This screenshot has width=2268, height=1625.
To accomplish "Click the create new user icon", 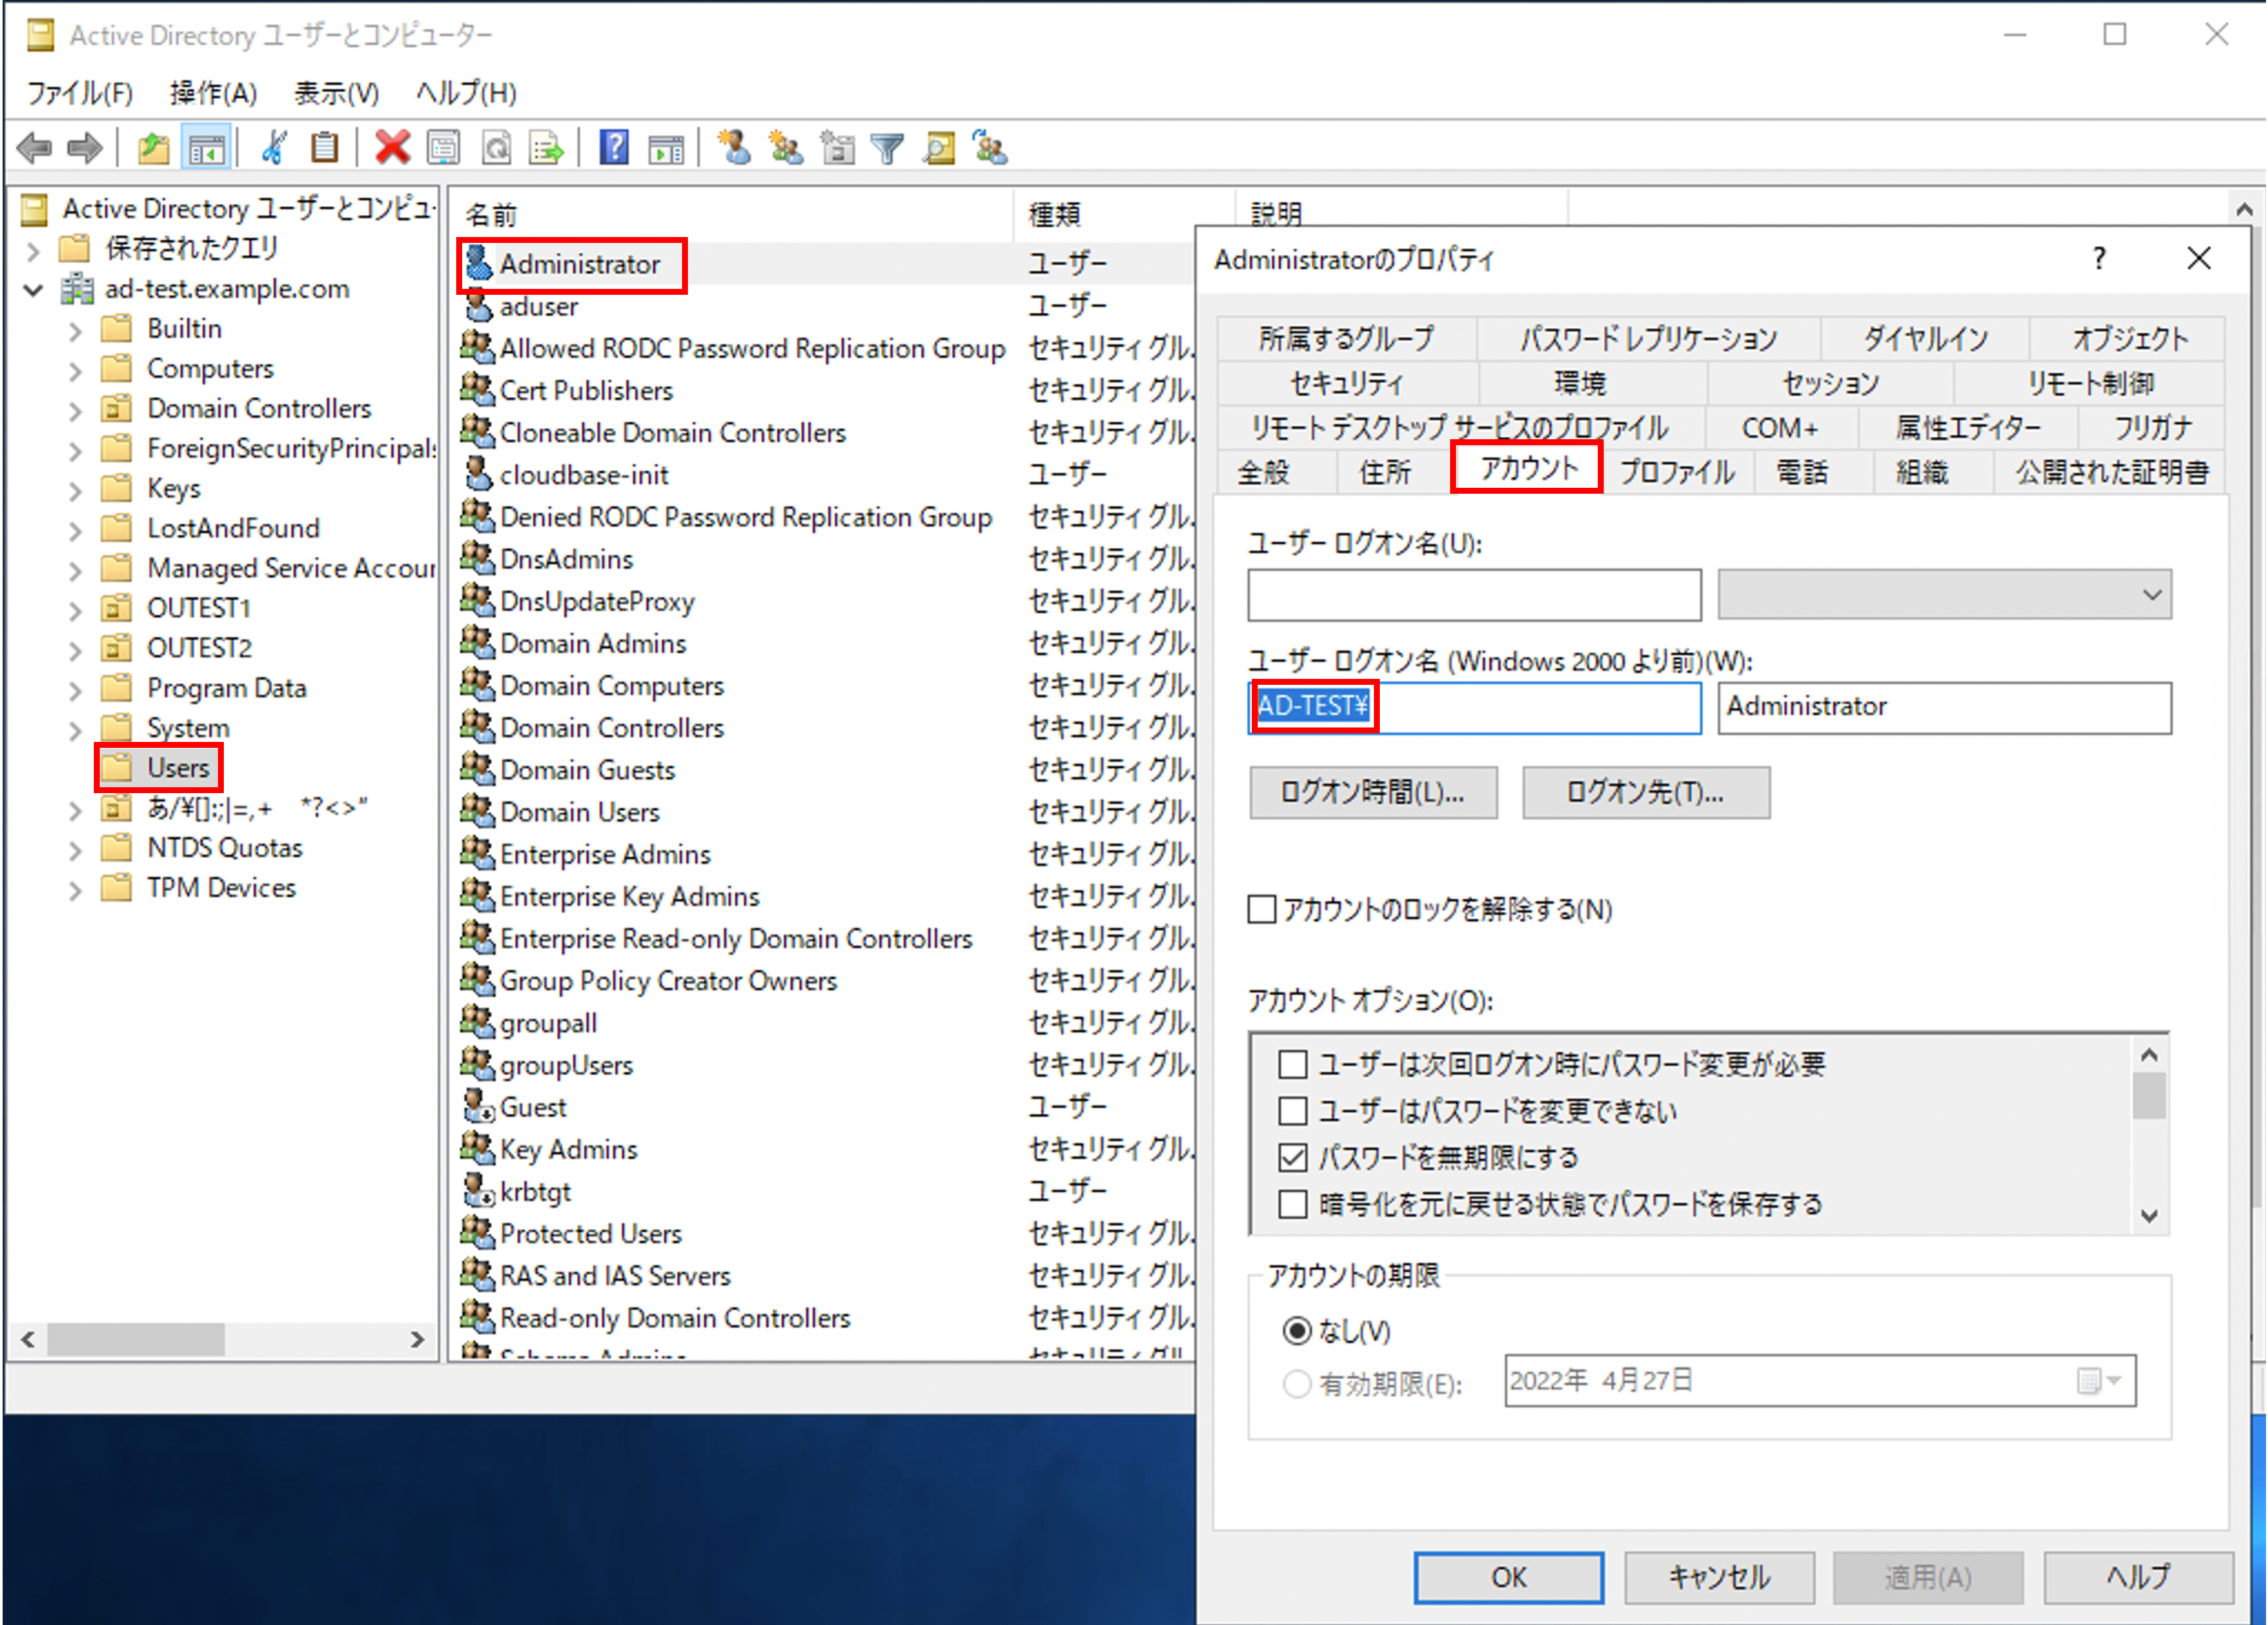I will coord(734,148).
